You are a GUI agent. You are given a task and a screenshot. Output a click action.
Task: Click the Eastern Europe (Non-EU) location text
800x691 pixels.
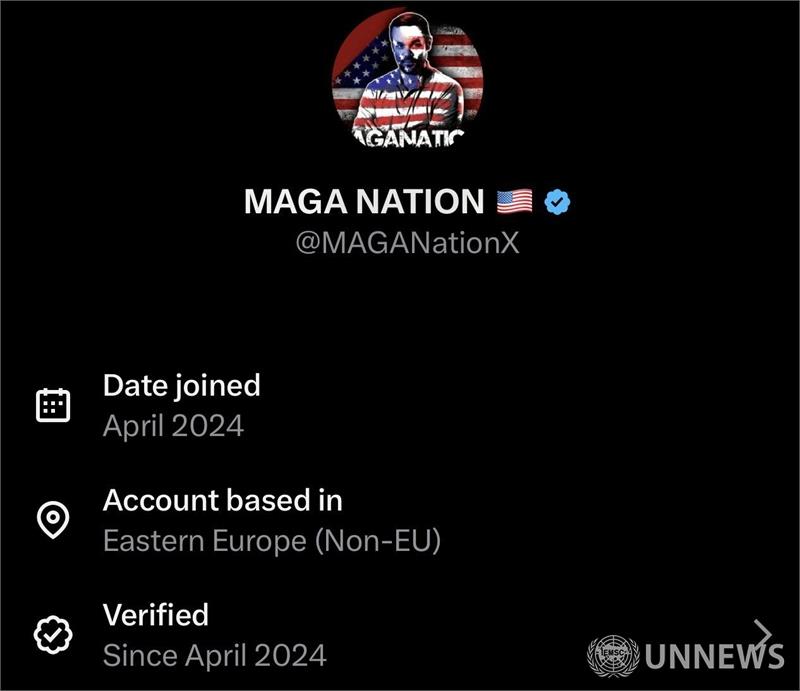click(272, 541)
